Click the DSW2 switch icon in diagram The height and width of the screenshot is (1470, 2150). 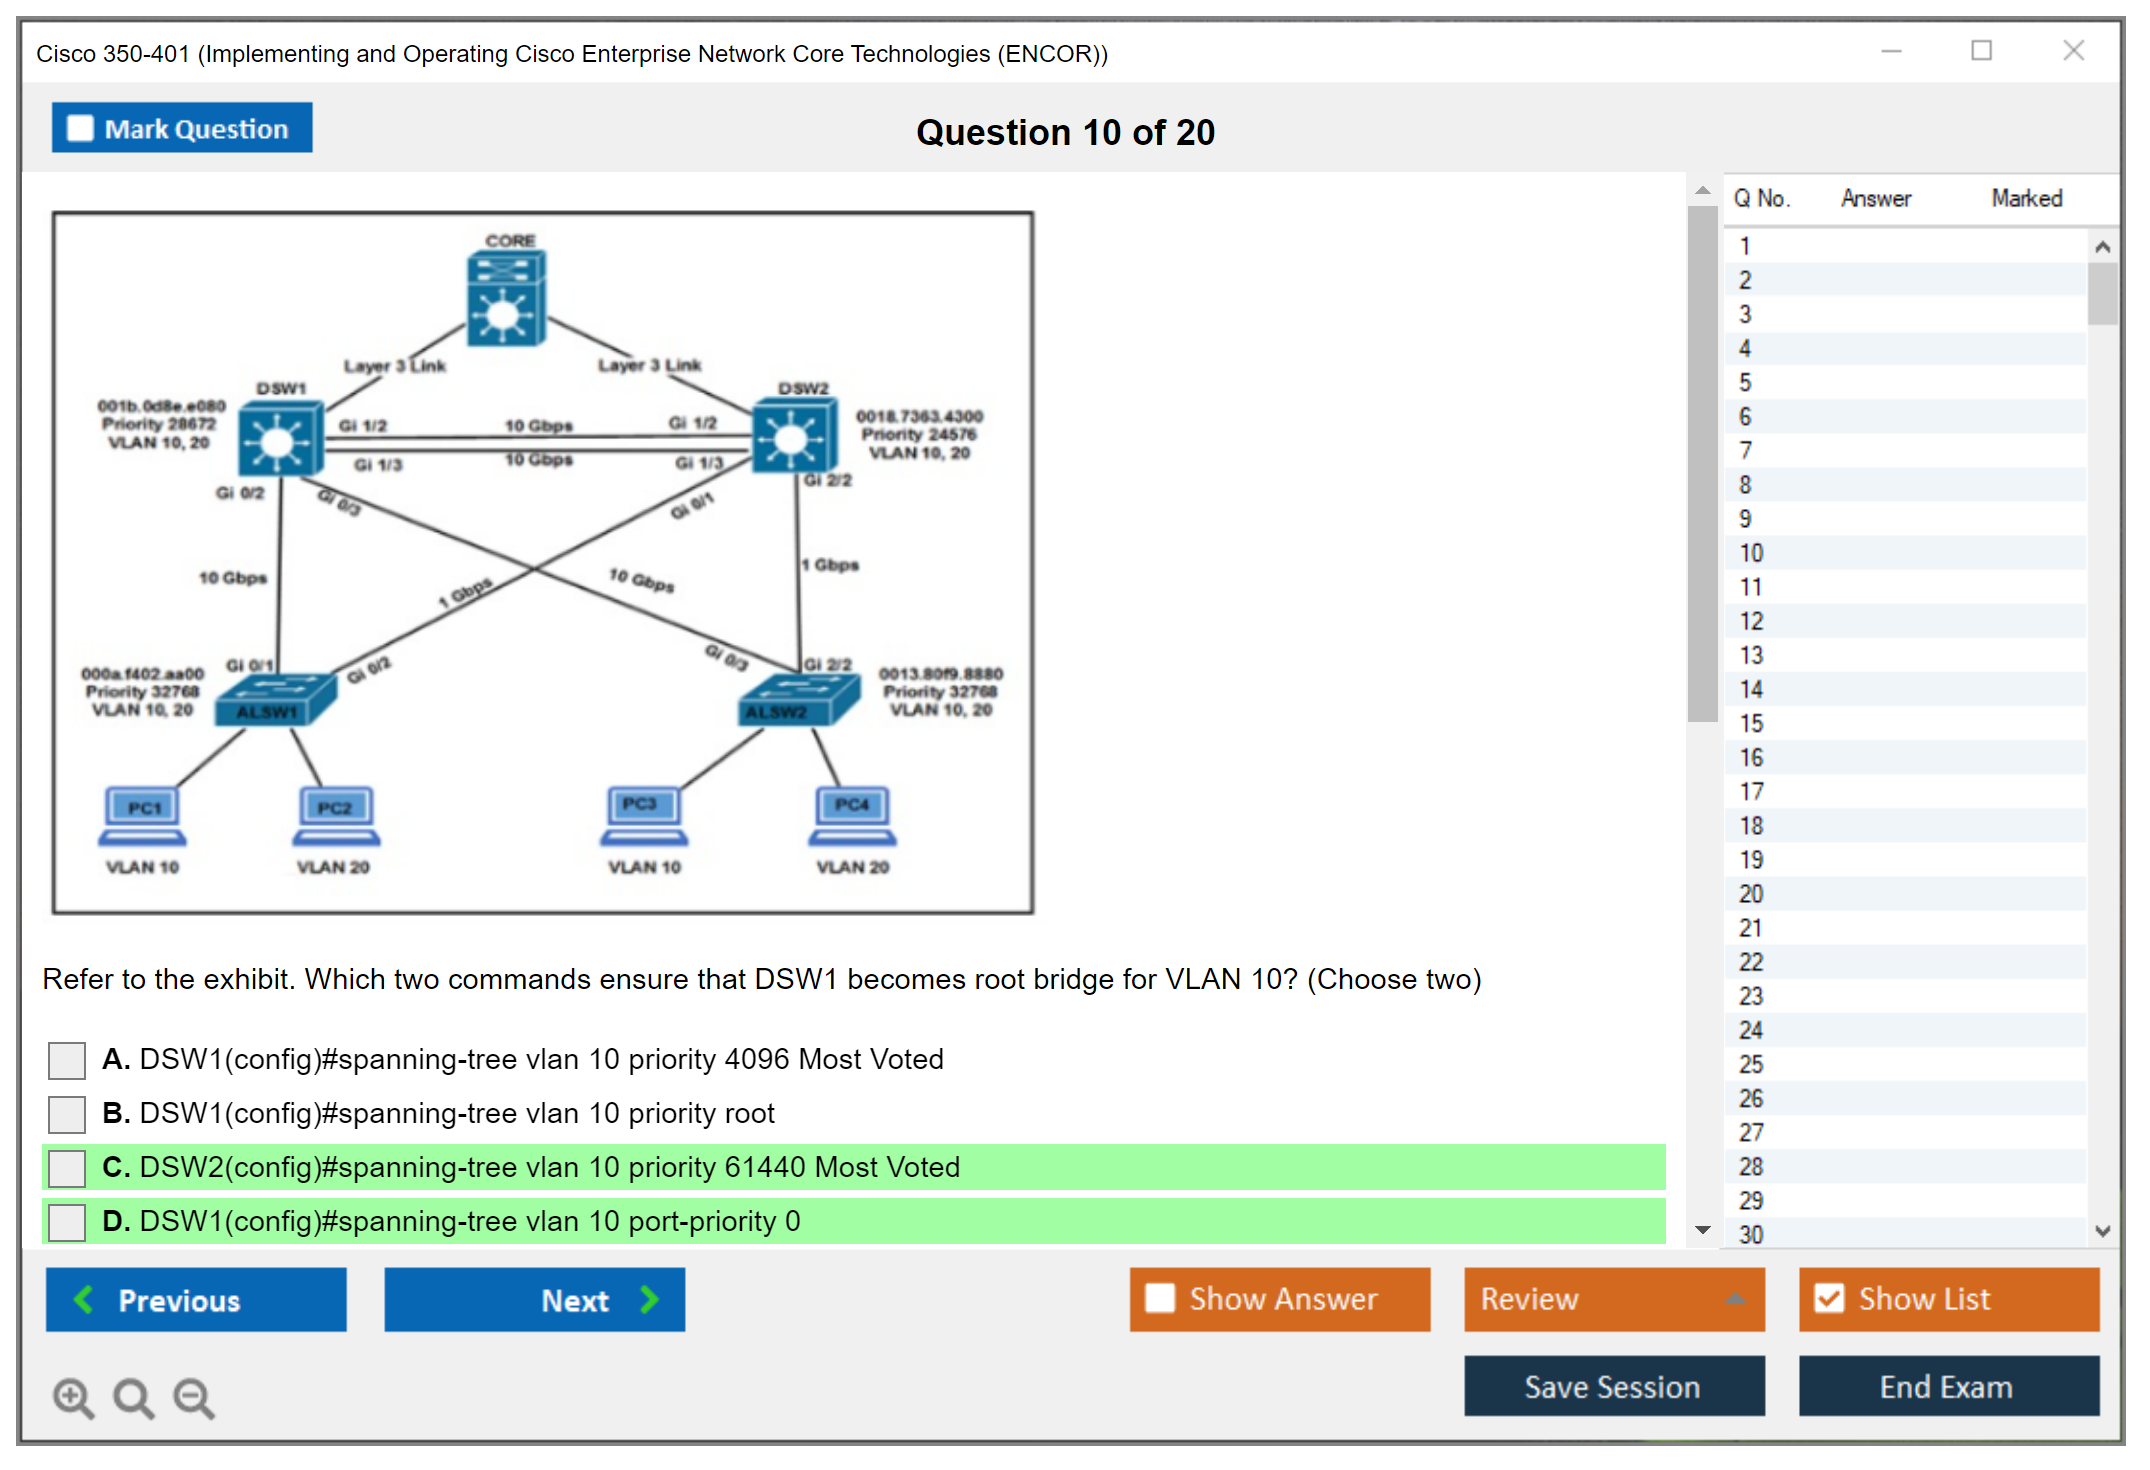[793, 436]
